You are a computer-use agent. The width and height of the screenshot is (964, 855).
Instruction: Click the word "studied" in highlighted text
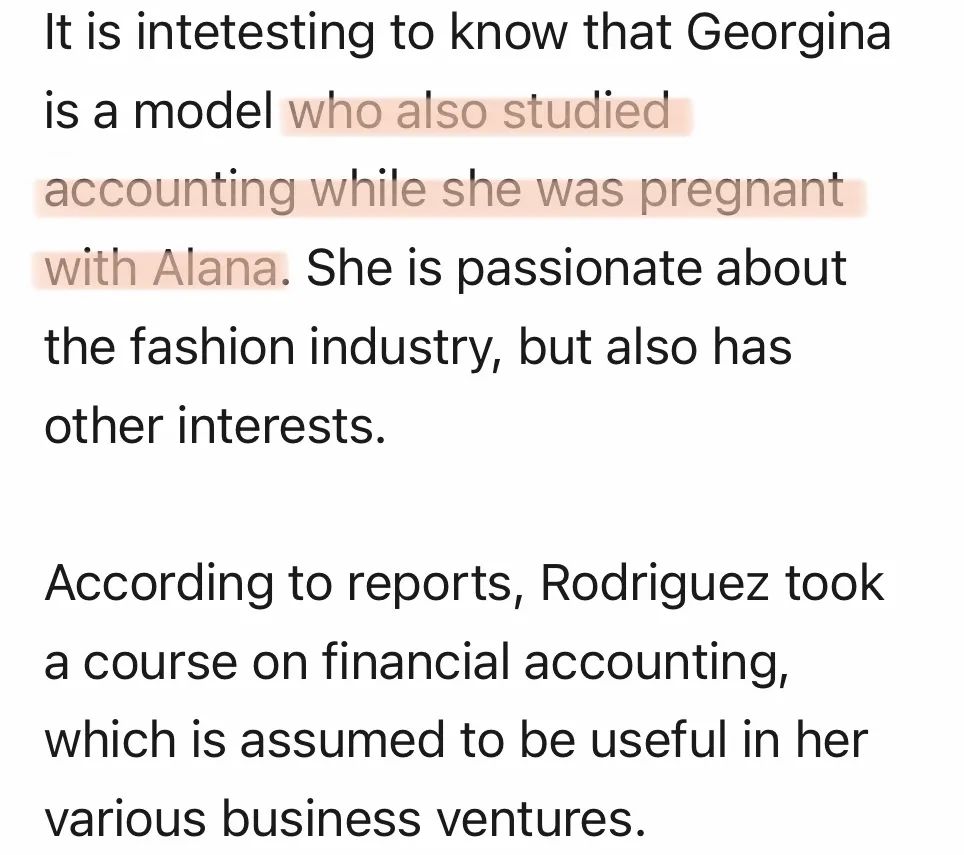coord(585,112)
